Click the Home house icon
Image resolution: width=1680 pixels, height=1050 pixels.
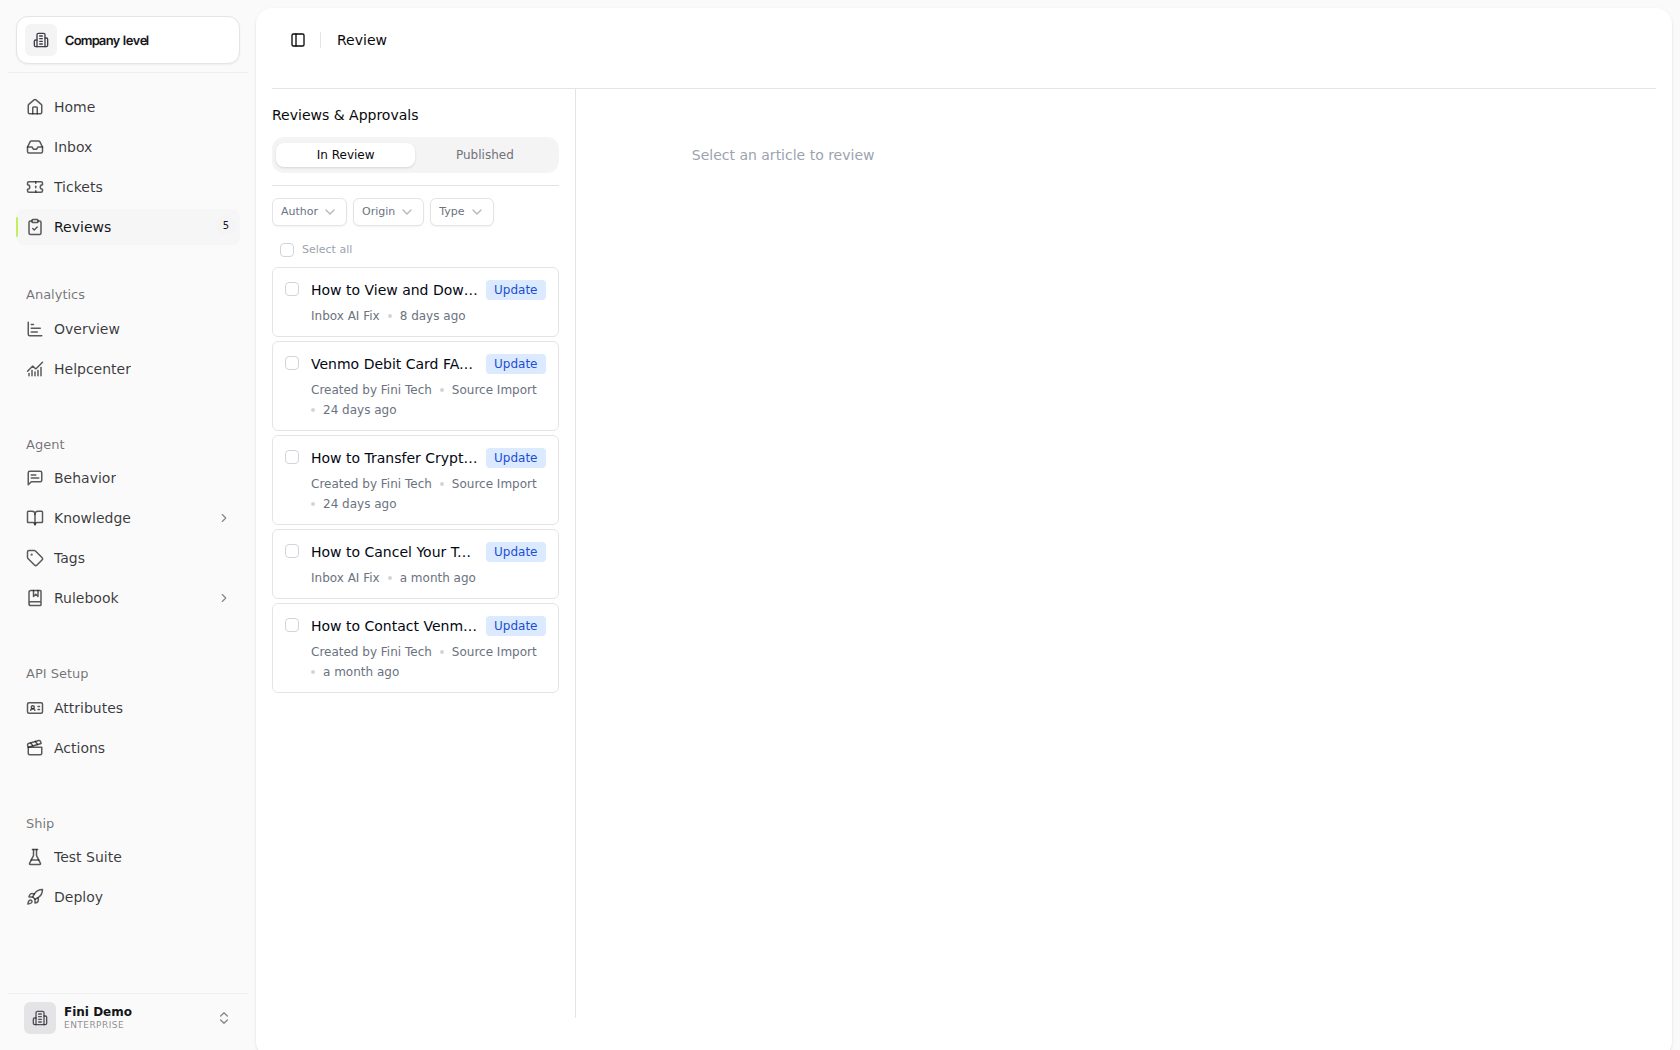(35, 107)
